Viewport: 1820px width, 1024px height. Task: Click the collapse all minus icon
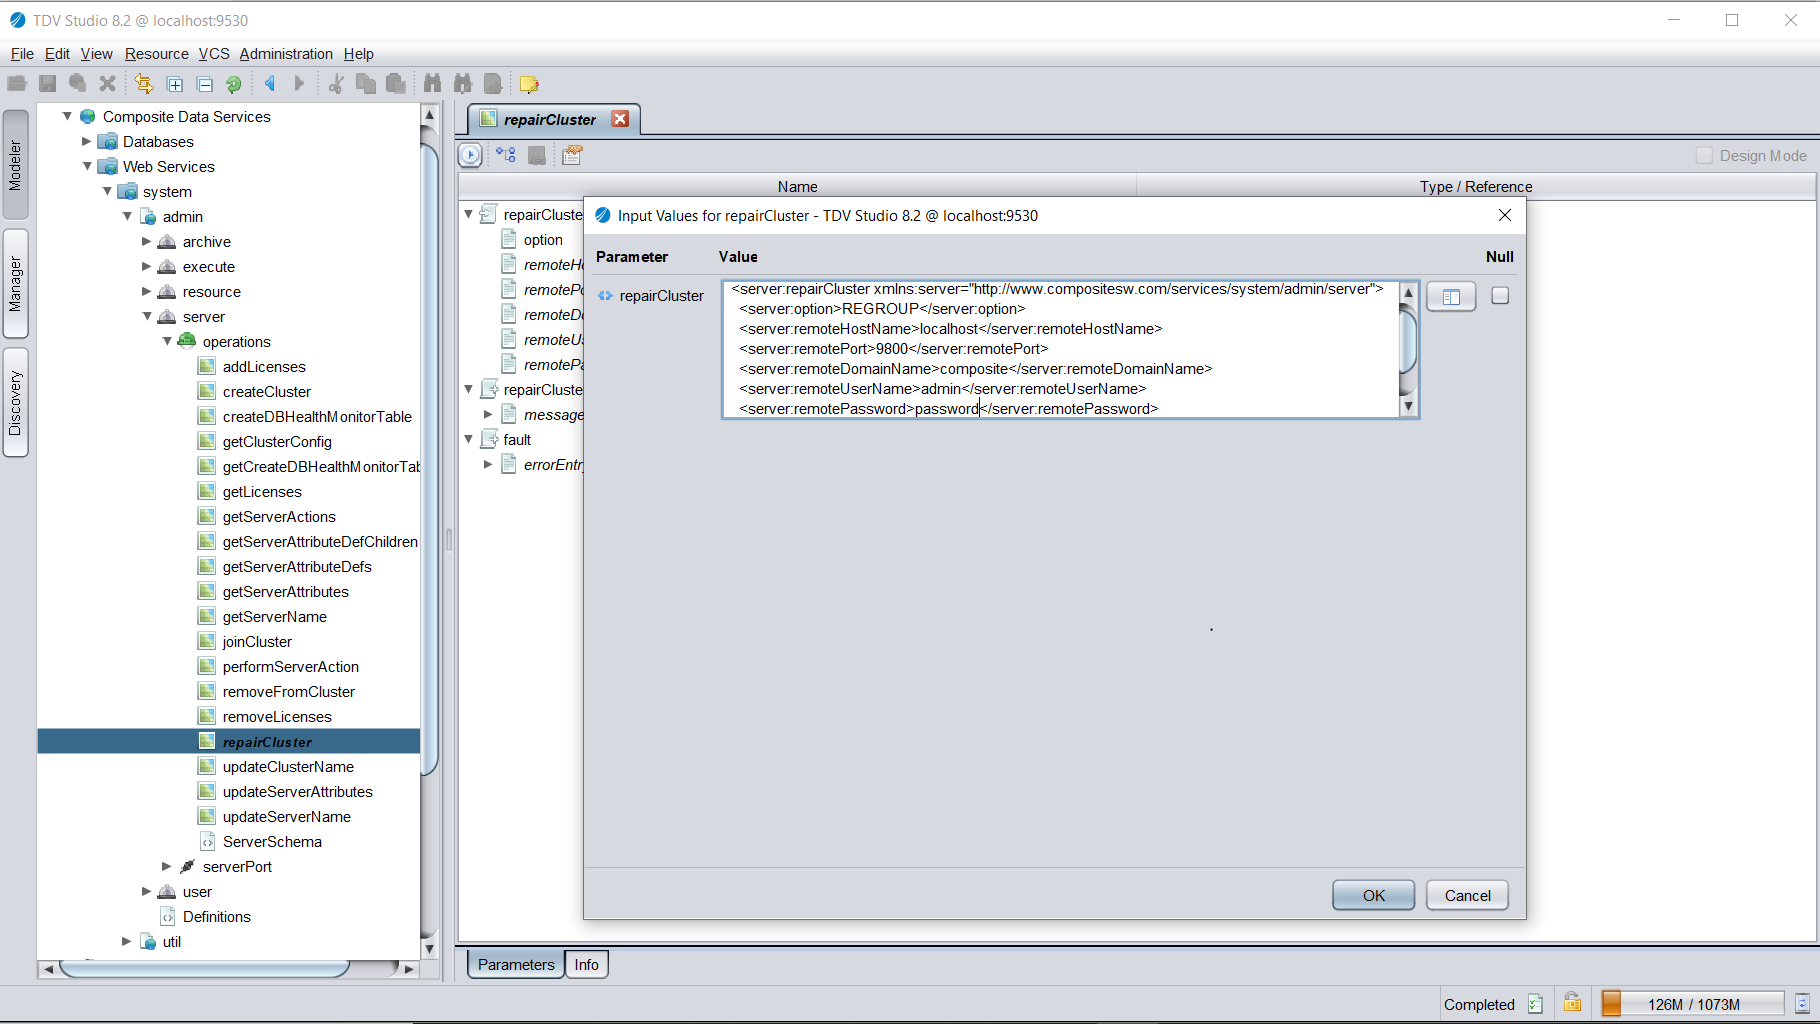[205, 84]
